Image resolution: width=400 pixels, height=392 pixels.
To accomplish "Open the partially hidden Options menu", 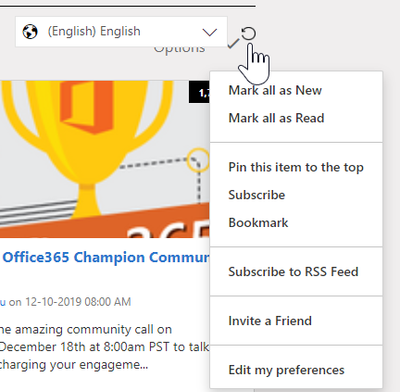I will pos(179,49).
